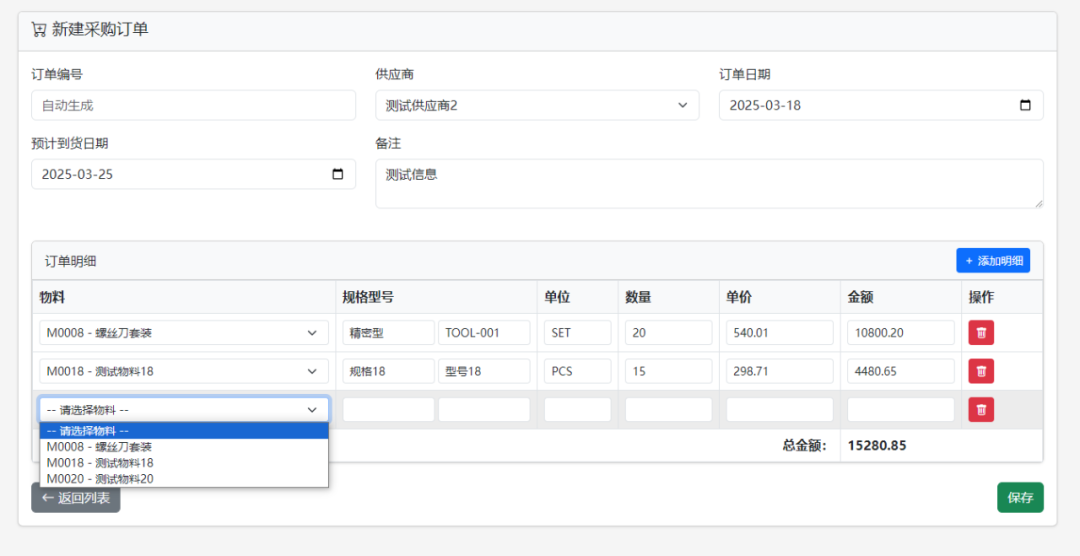The image size is (1080, 556).
Task: Click the model field containing 型号18
Action: point(484,371)
